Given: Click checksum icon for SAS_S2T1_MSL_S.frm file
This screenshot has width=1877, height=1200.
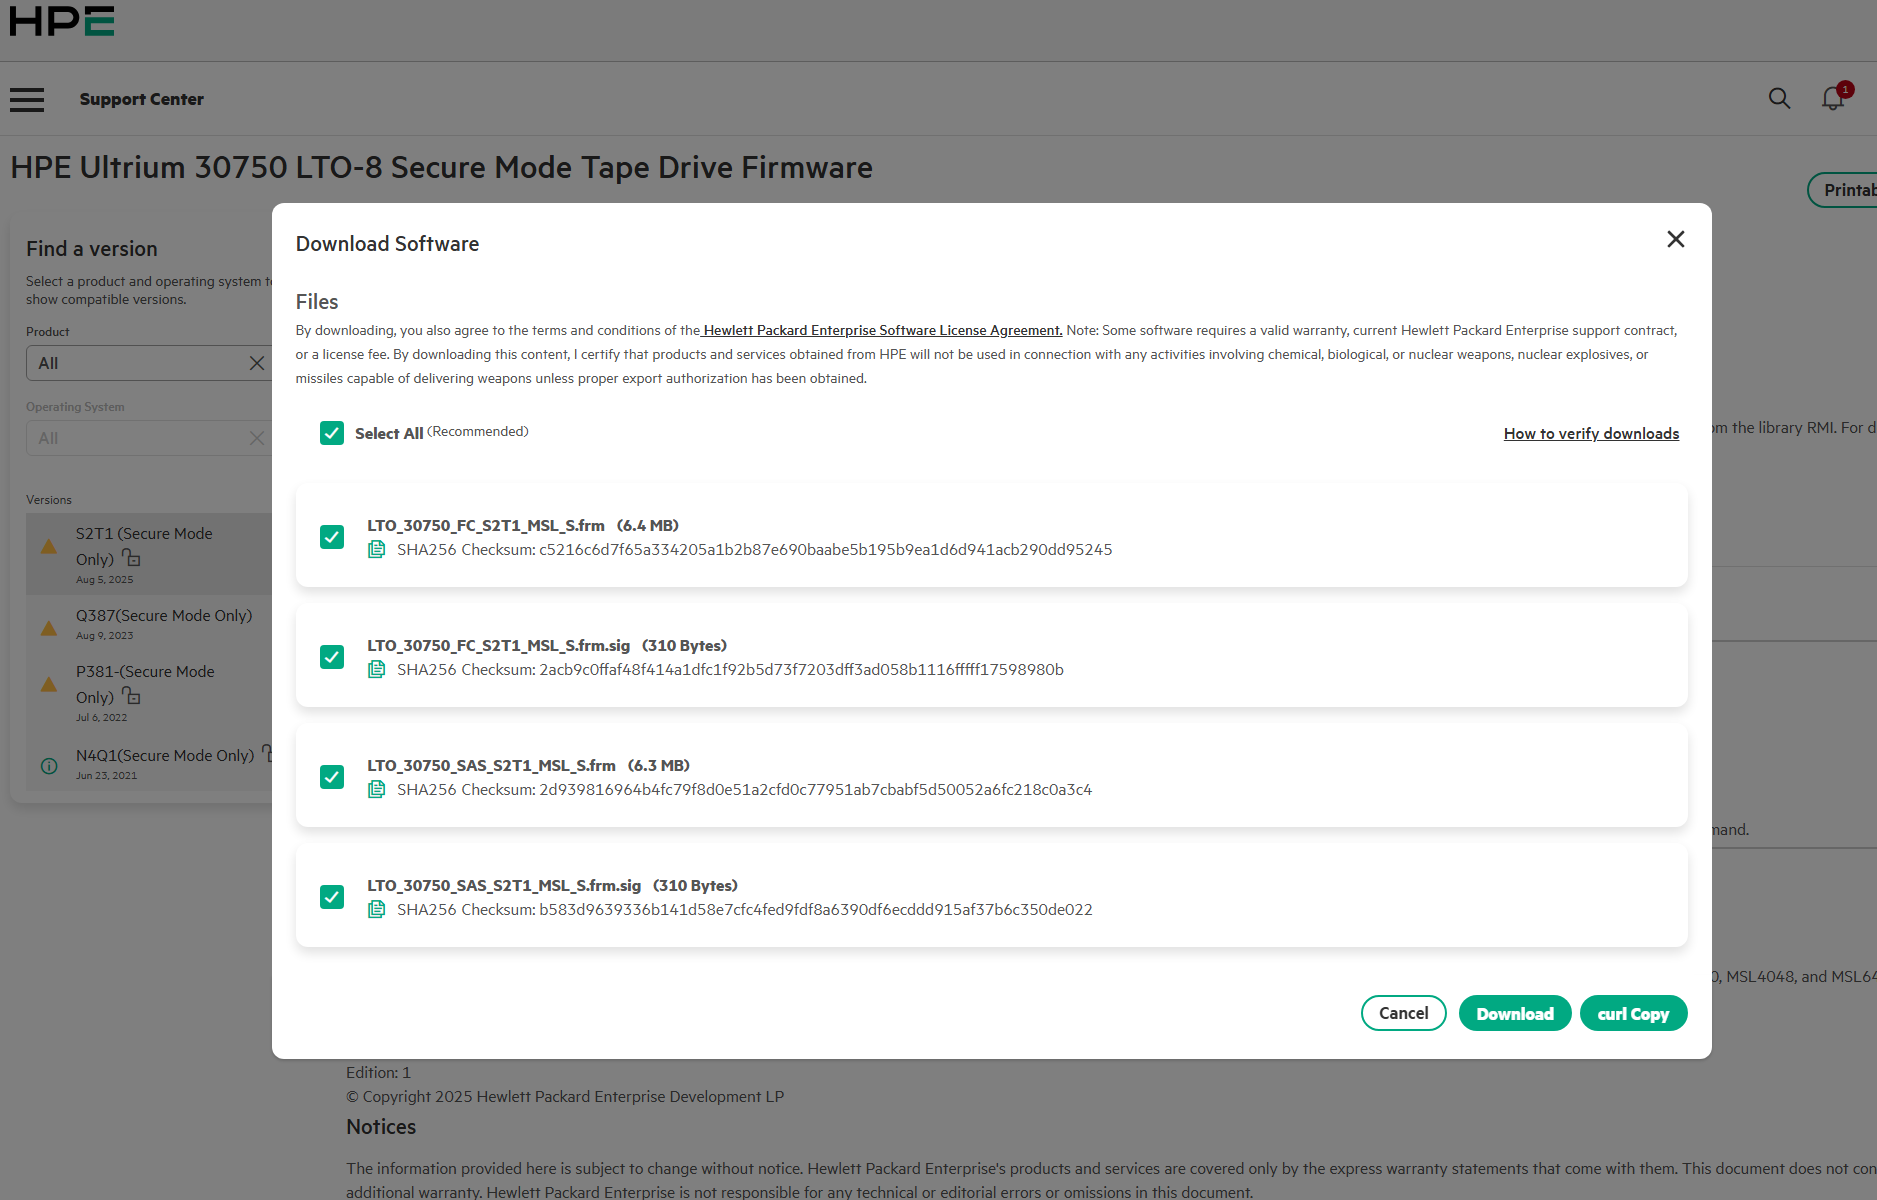Looking at the screenshot, I should (x=377, y=789).
